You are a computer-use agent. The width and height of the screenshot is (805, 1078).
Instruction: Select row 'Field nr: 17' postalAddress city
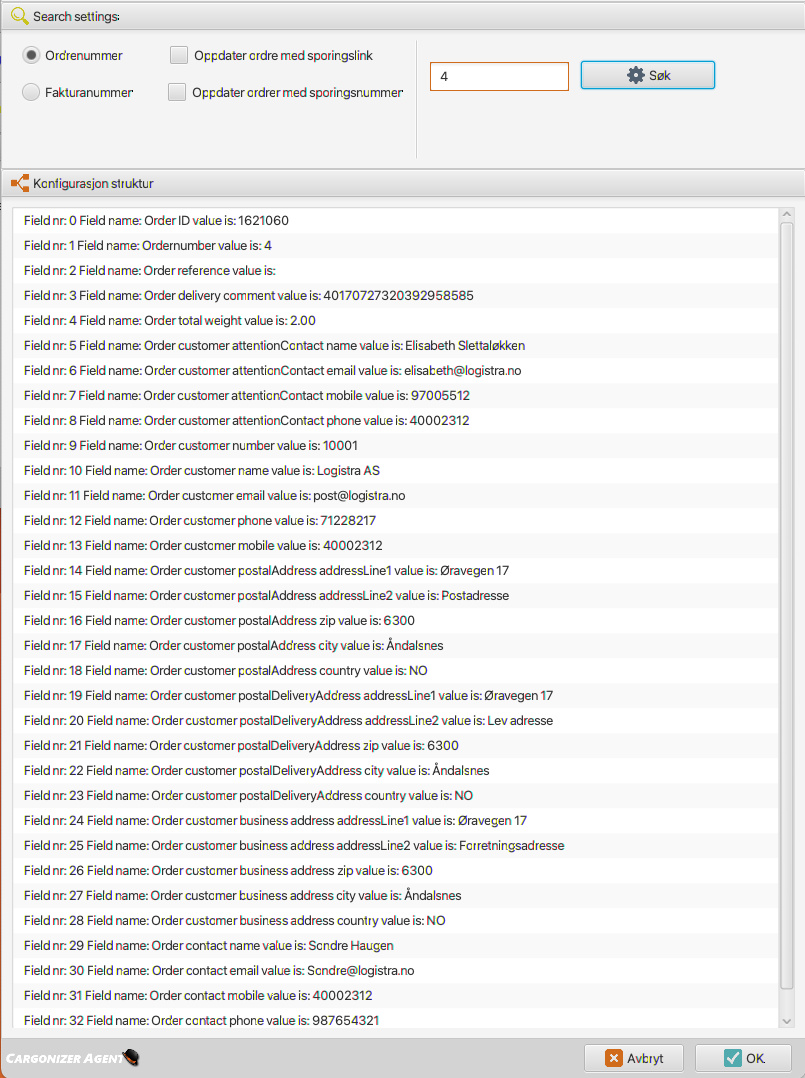[395, 646]
